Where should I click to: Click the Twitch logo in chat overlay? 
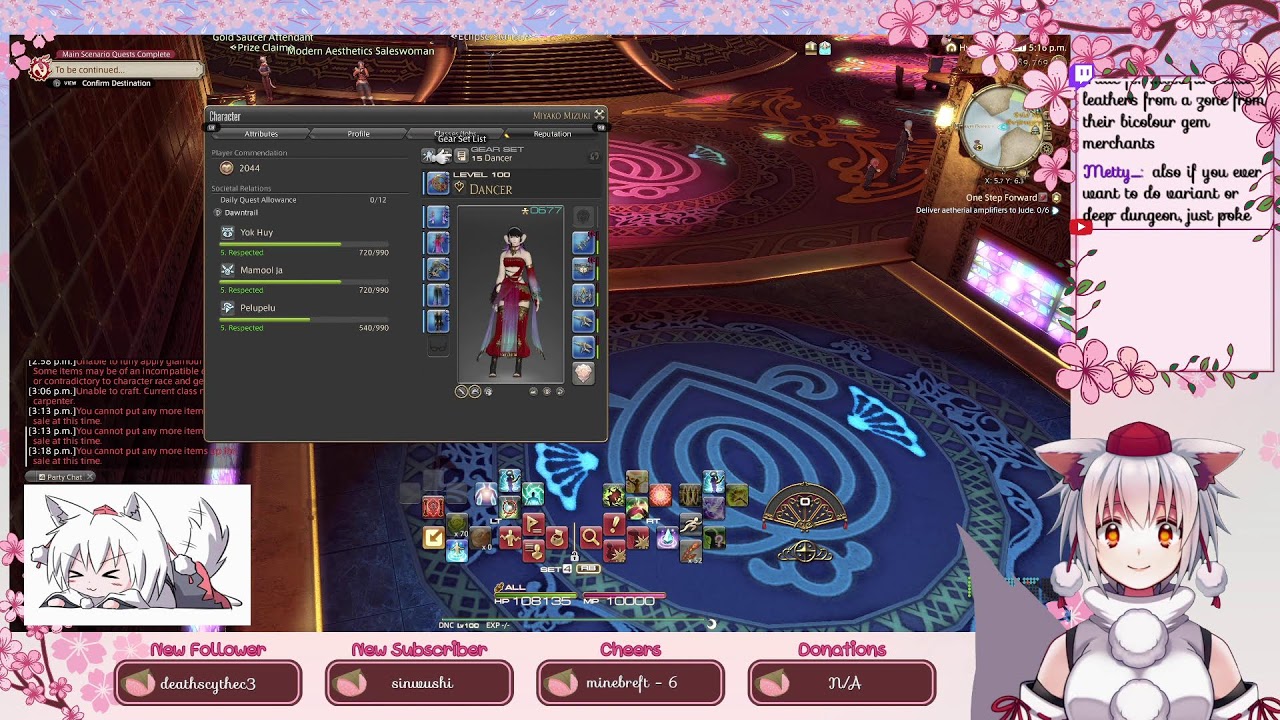[x=1082, y=74]
